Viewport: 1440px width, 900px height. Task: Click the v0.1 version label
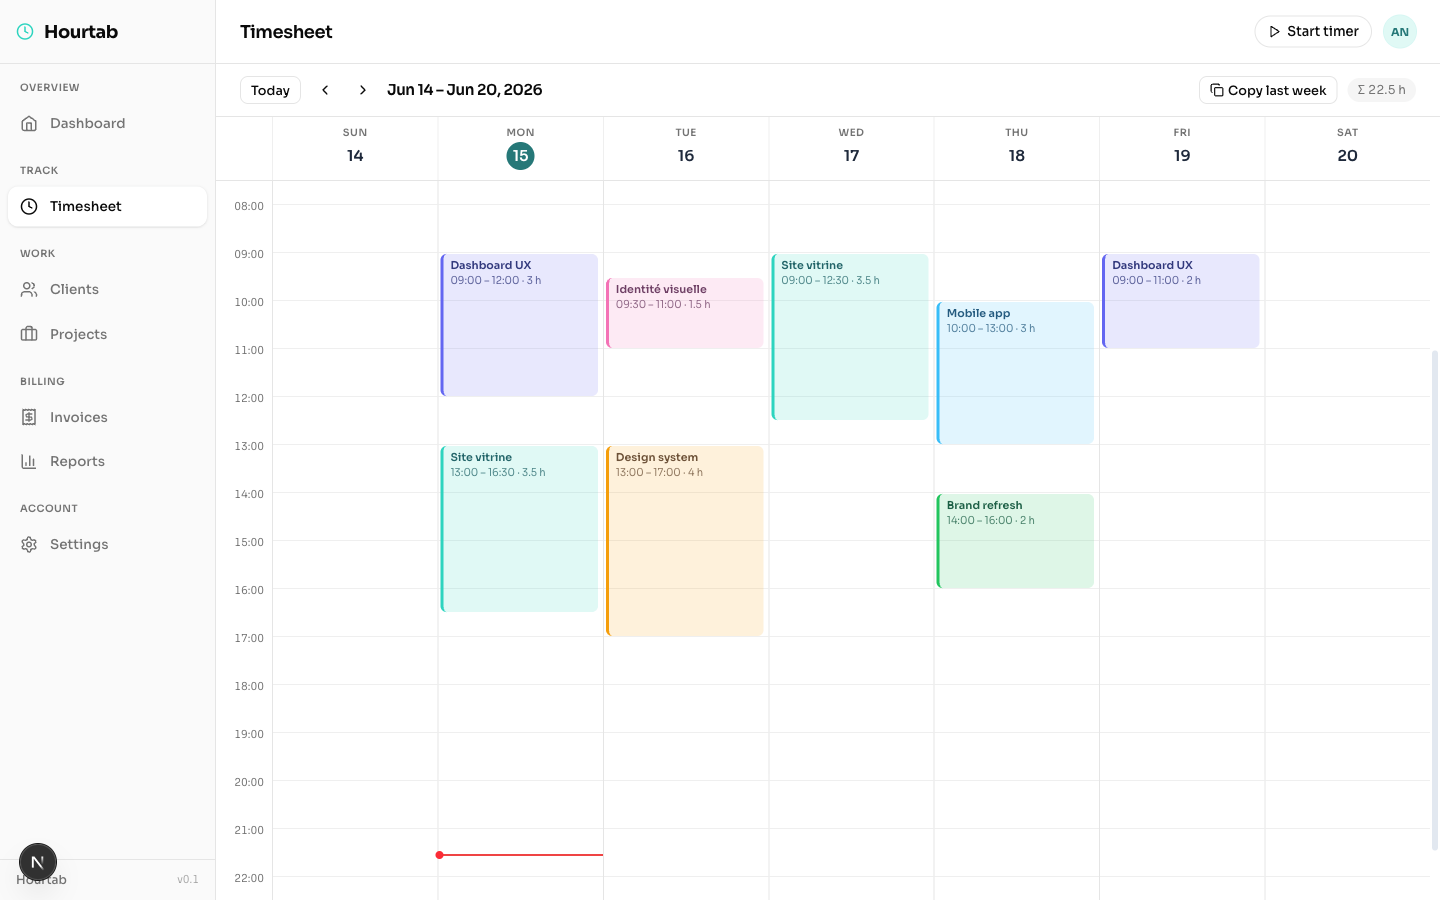188,880
